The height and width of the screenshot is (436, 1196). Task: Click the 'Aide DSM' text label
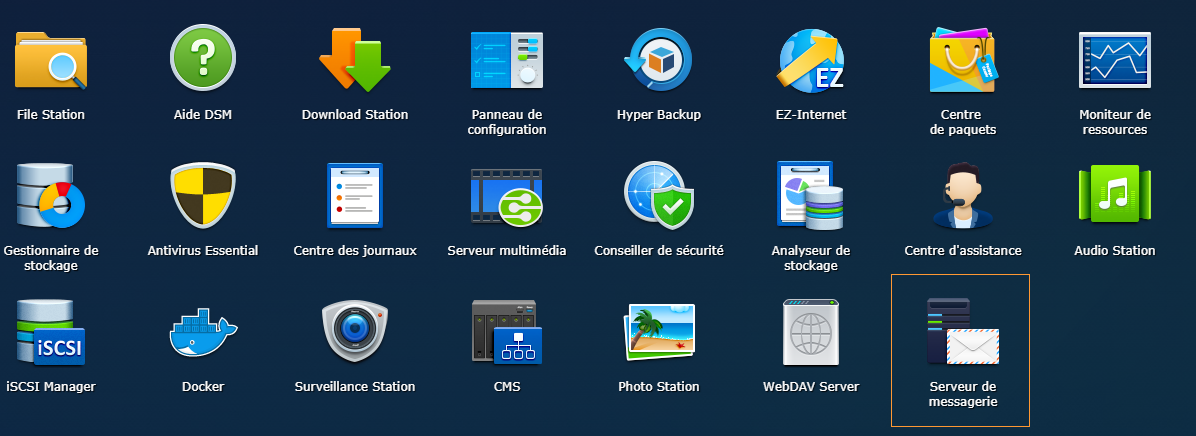[203, 115]
